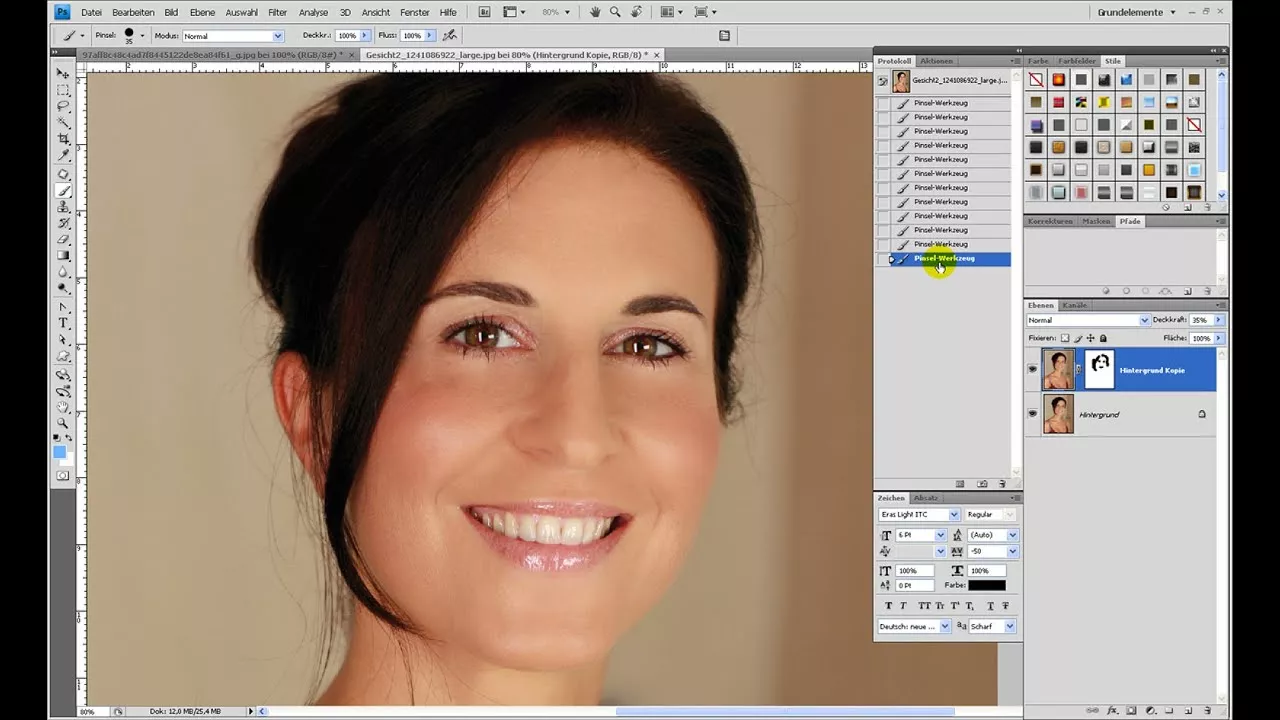Select the Move tool

pos(63,75)
